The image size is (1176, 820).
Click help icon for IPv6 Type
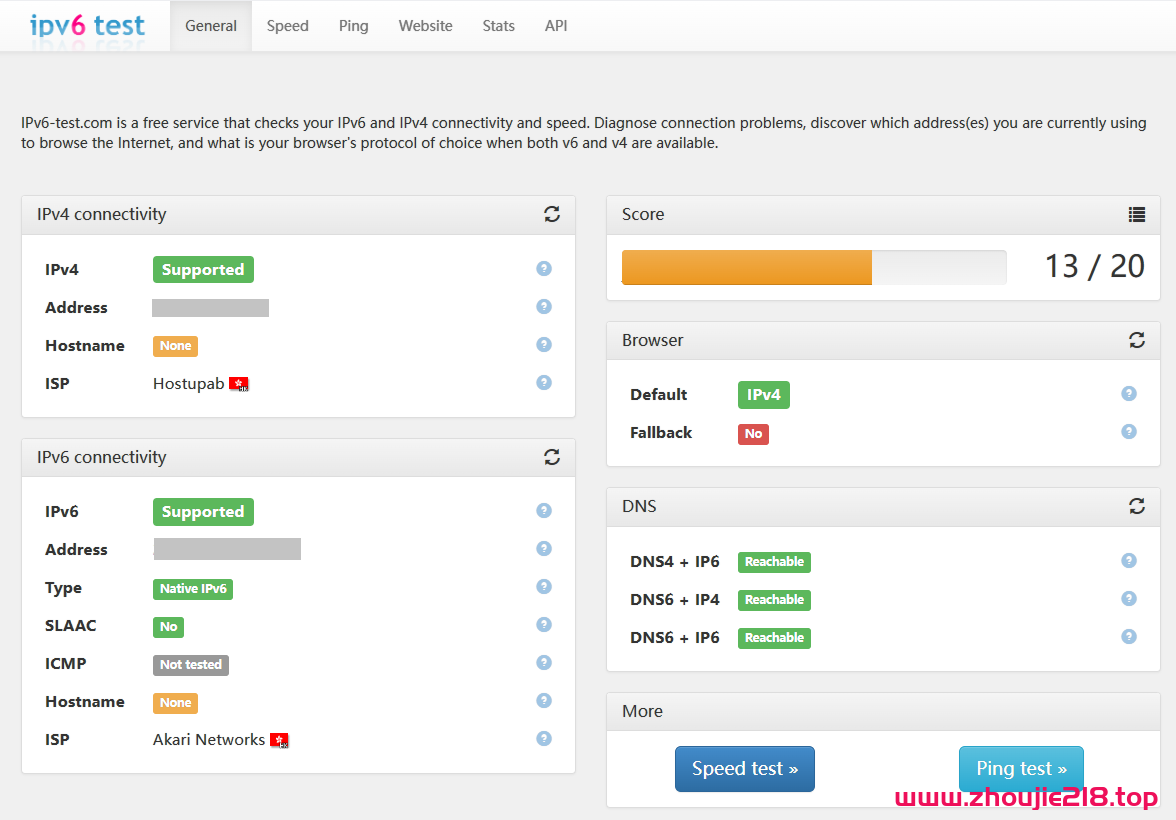[x=544, y=587]
